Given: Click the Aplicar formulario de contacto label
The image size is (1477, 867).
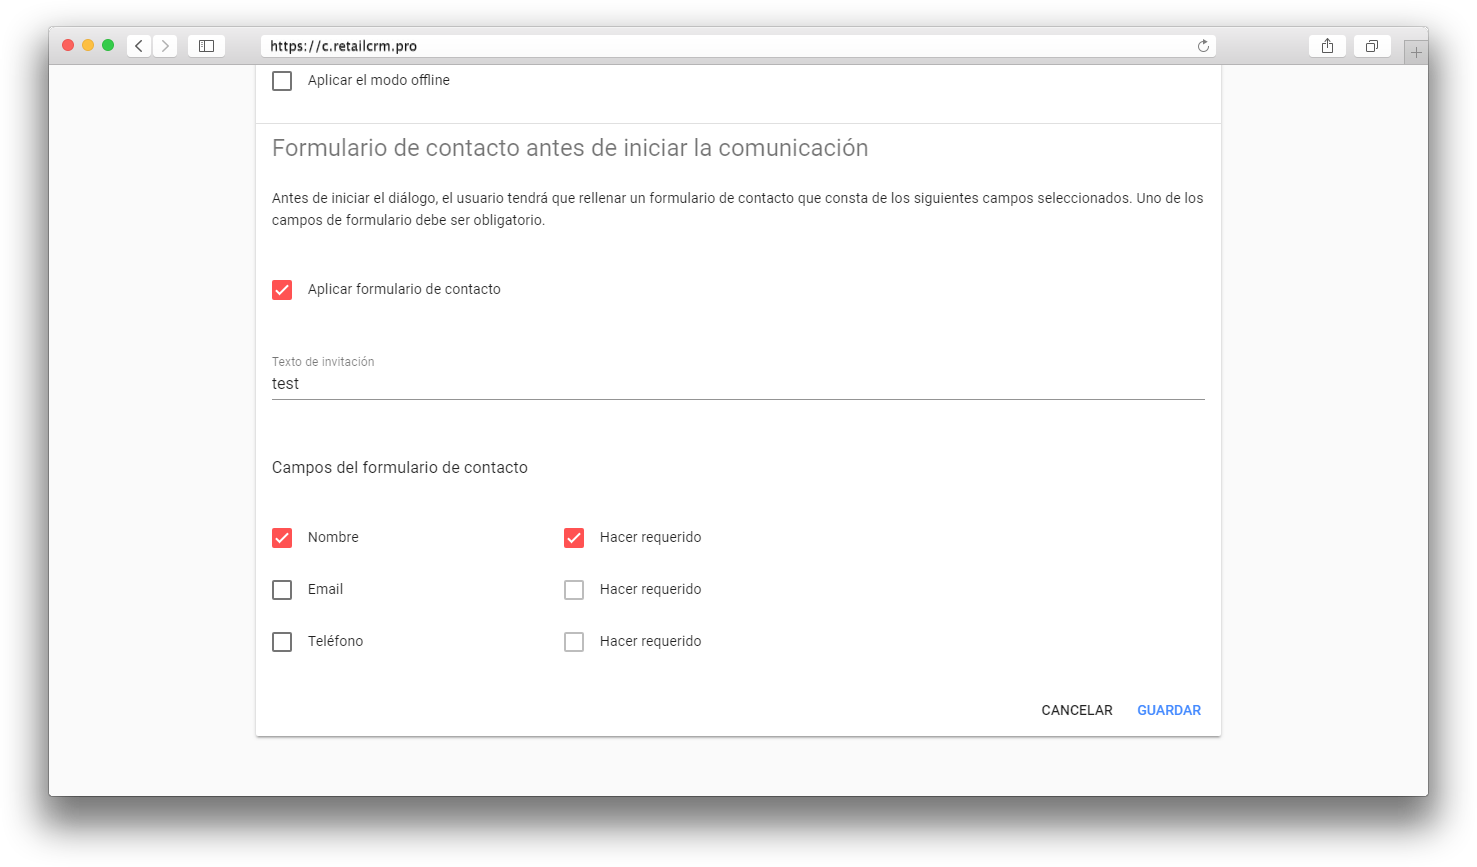Looking at the screenshot, I should pos(404,289).
